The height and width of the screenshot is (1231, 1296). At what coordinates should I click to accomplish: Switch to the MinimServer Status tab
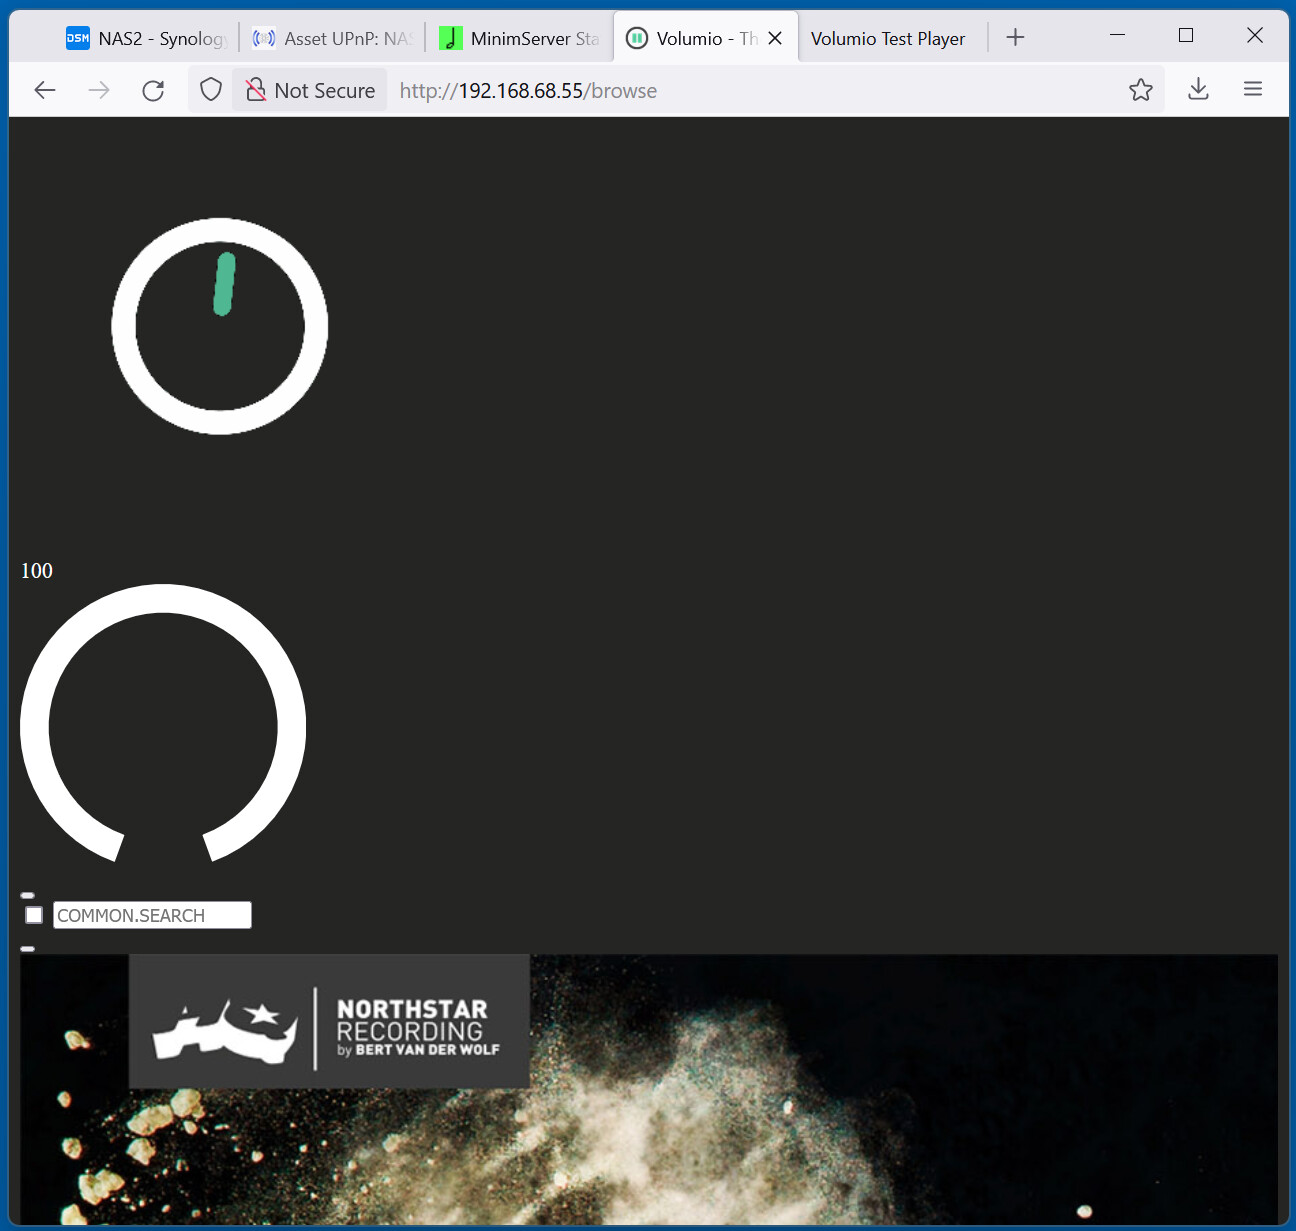coord(520,39)
